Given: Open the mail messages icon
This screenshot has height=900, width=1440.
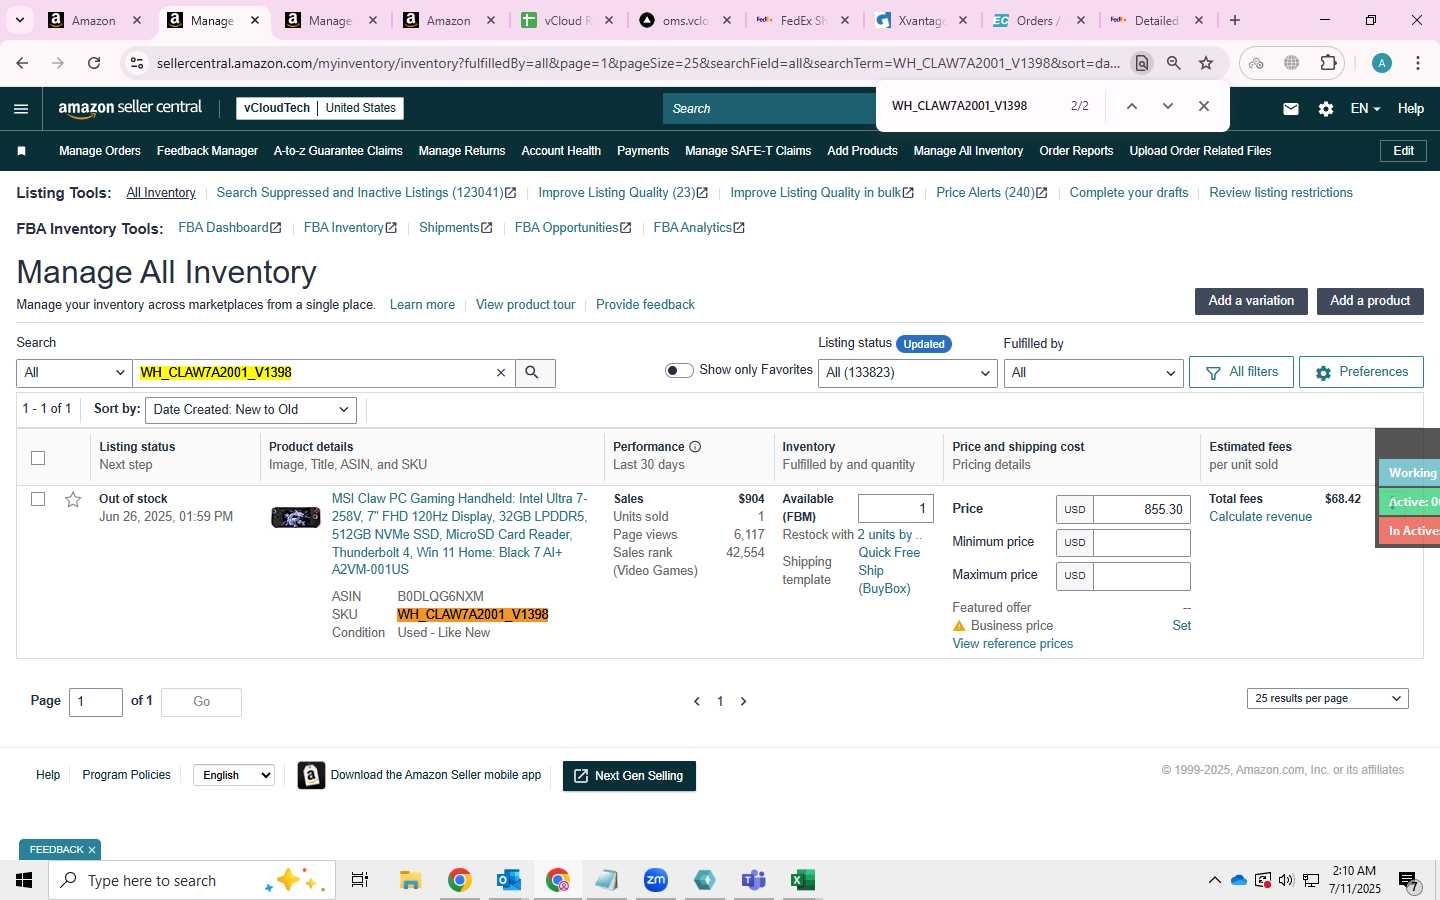Looking at the screenshot, I should [1291, 109].
